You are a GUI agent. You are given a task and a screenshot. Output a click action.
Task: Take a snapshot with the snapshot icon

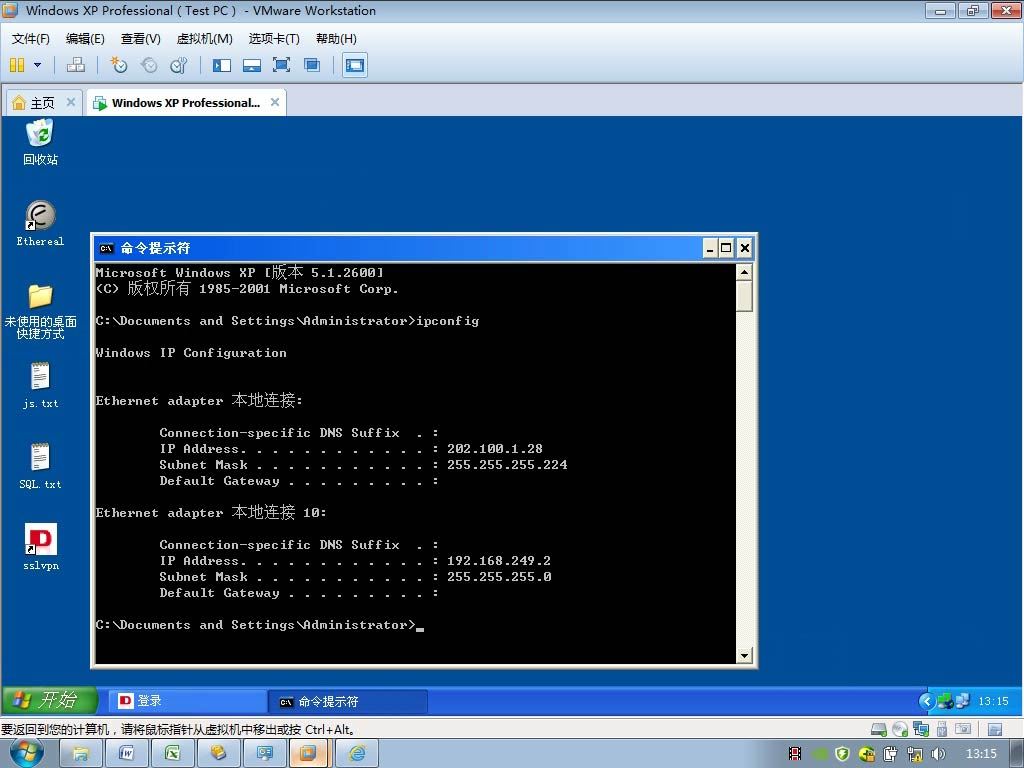pos(118,65)
